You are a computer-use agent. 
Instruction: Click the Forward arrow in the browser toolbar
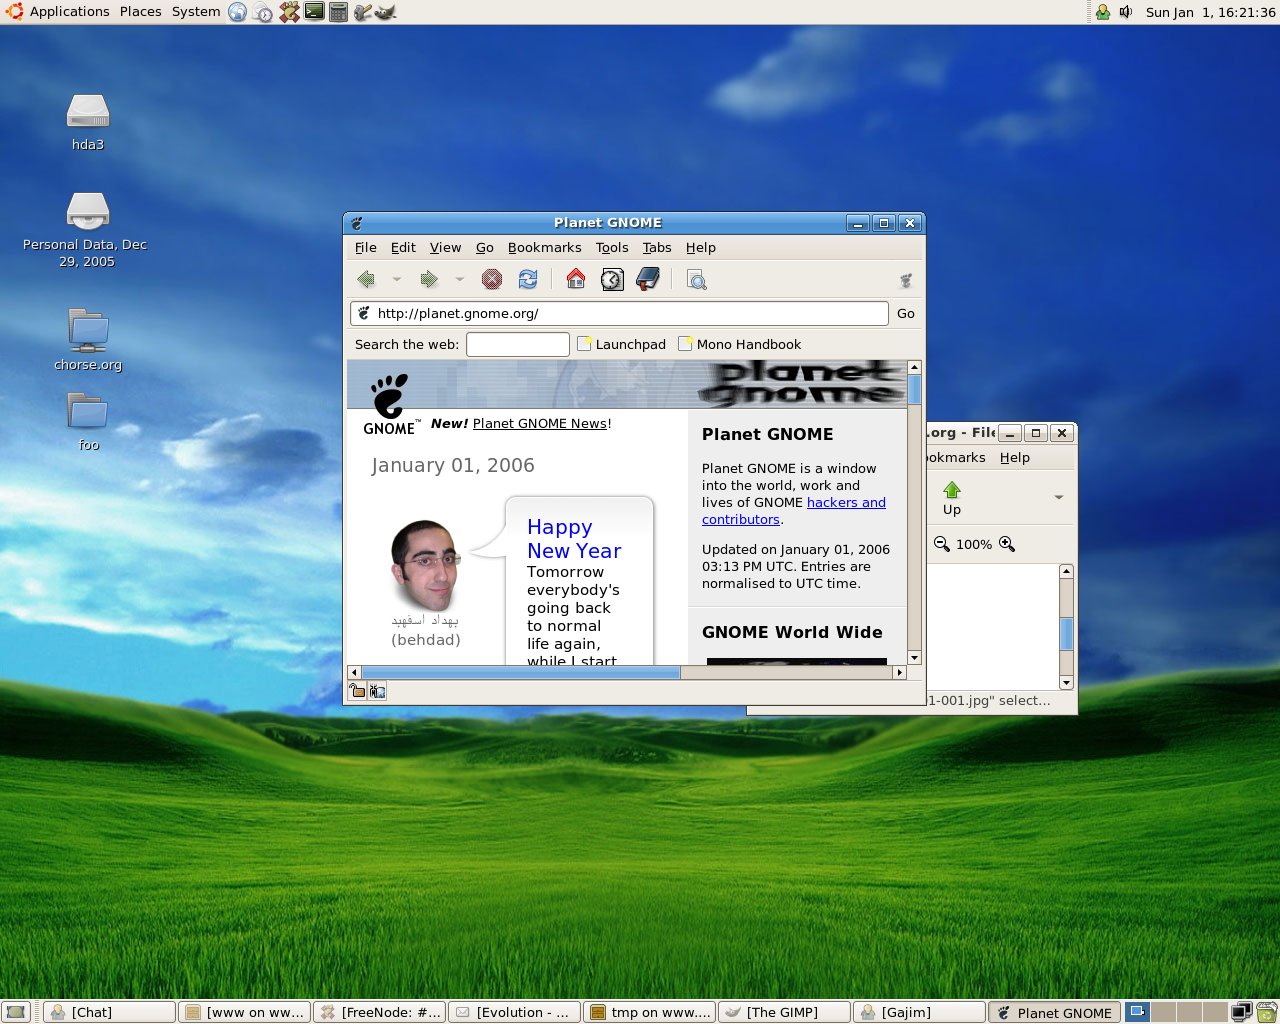tap(429, 280)
